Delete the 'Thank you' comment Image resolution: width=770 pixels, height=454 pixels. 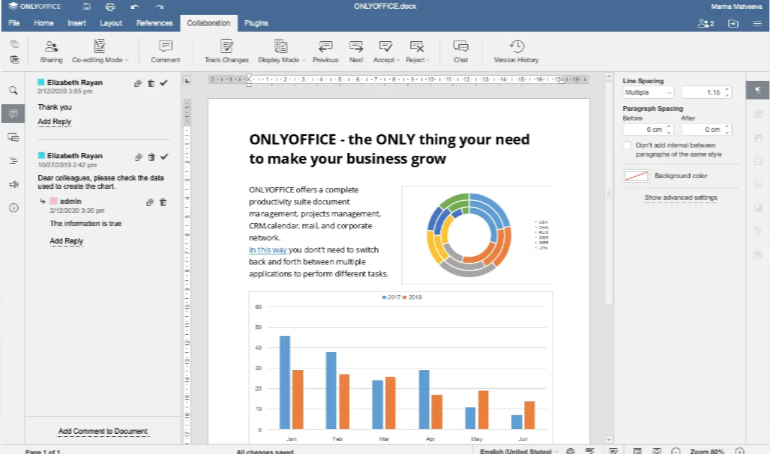(x=151, y=83)
